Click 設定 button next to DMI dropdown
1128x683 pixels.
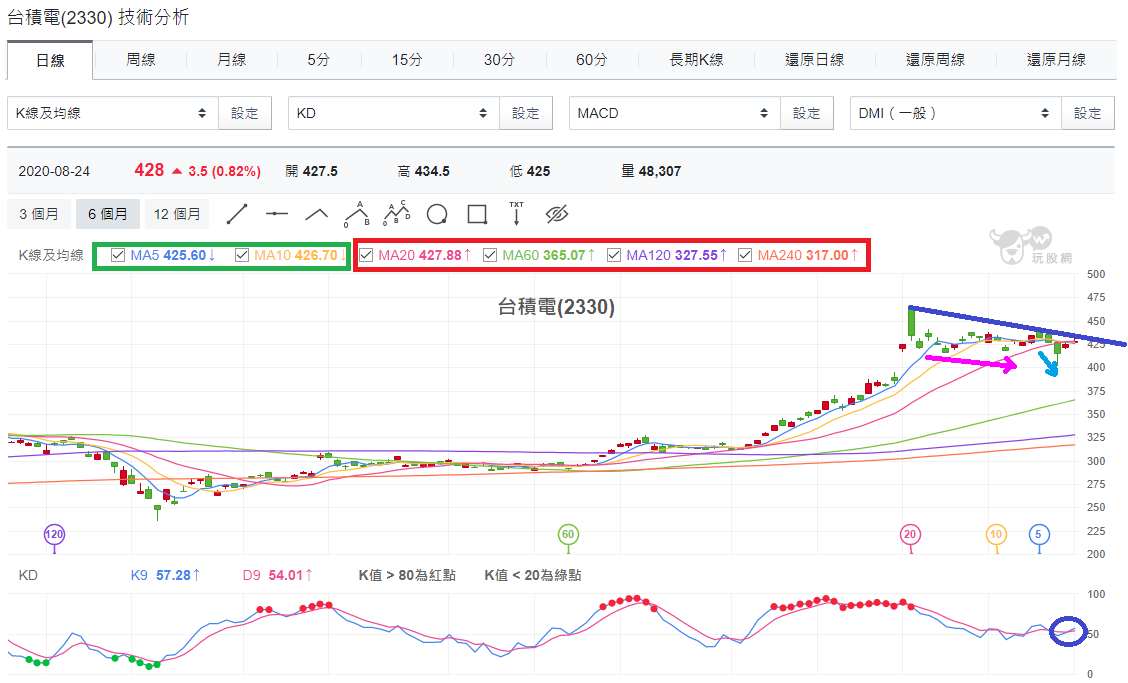1088,113
